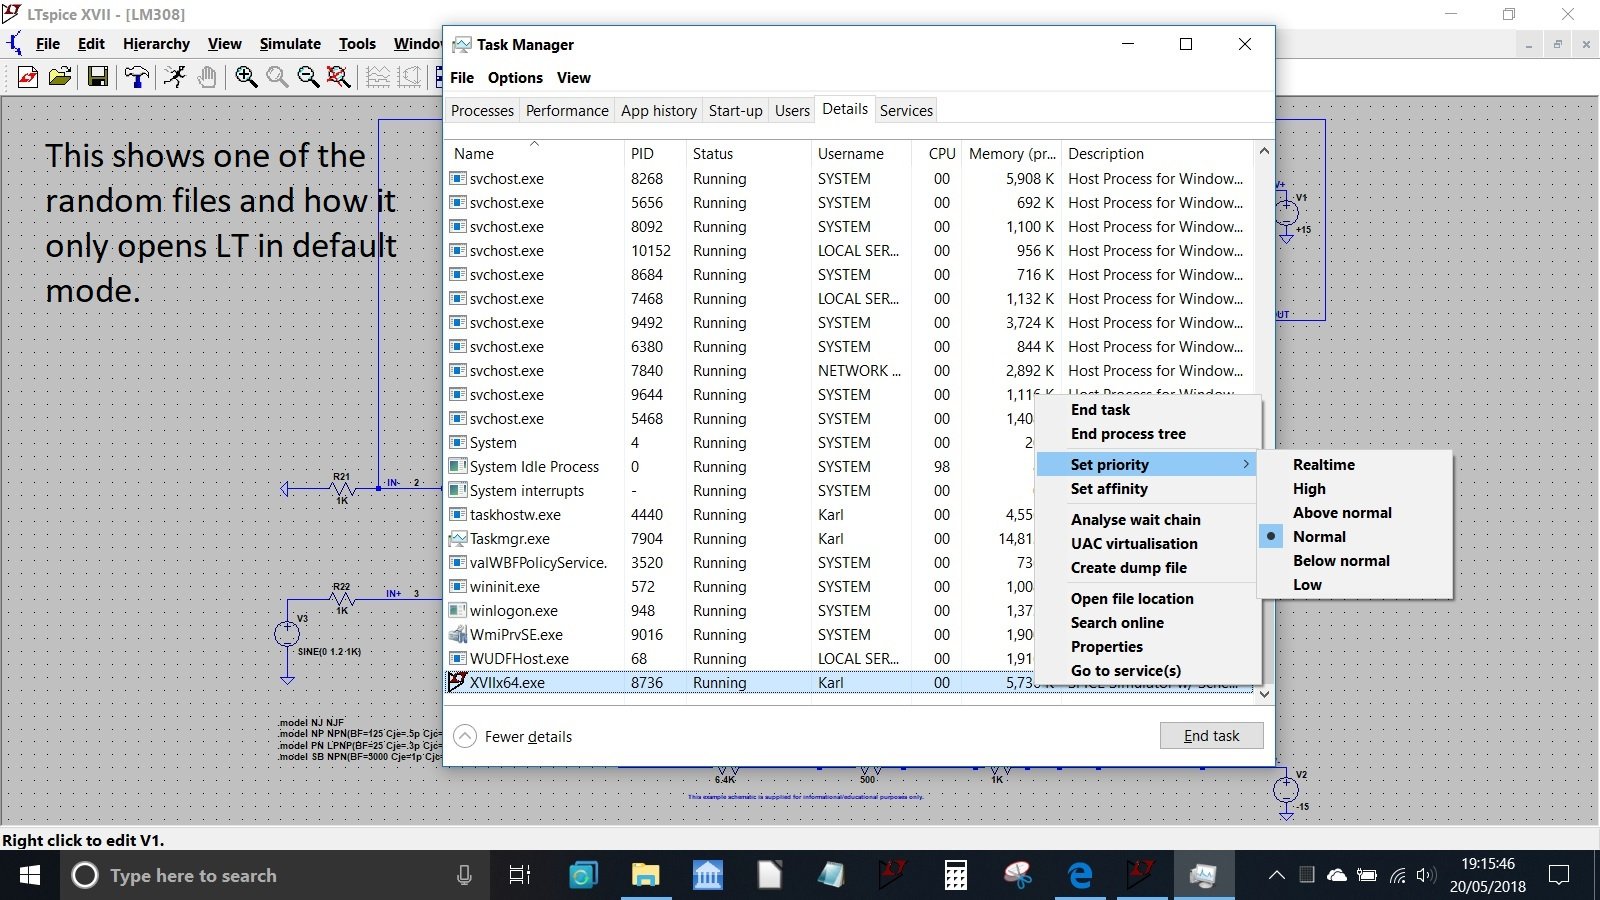Open LTspice Control Panel hammer icon
Screen dimensions: 1600x900
point(137,77)
